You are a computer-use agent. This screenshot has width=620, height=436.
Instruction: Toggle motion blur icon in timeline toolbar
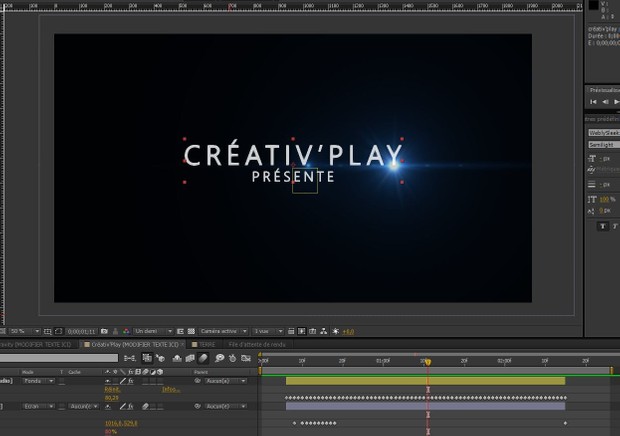click(x=203, y=358)
